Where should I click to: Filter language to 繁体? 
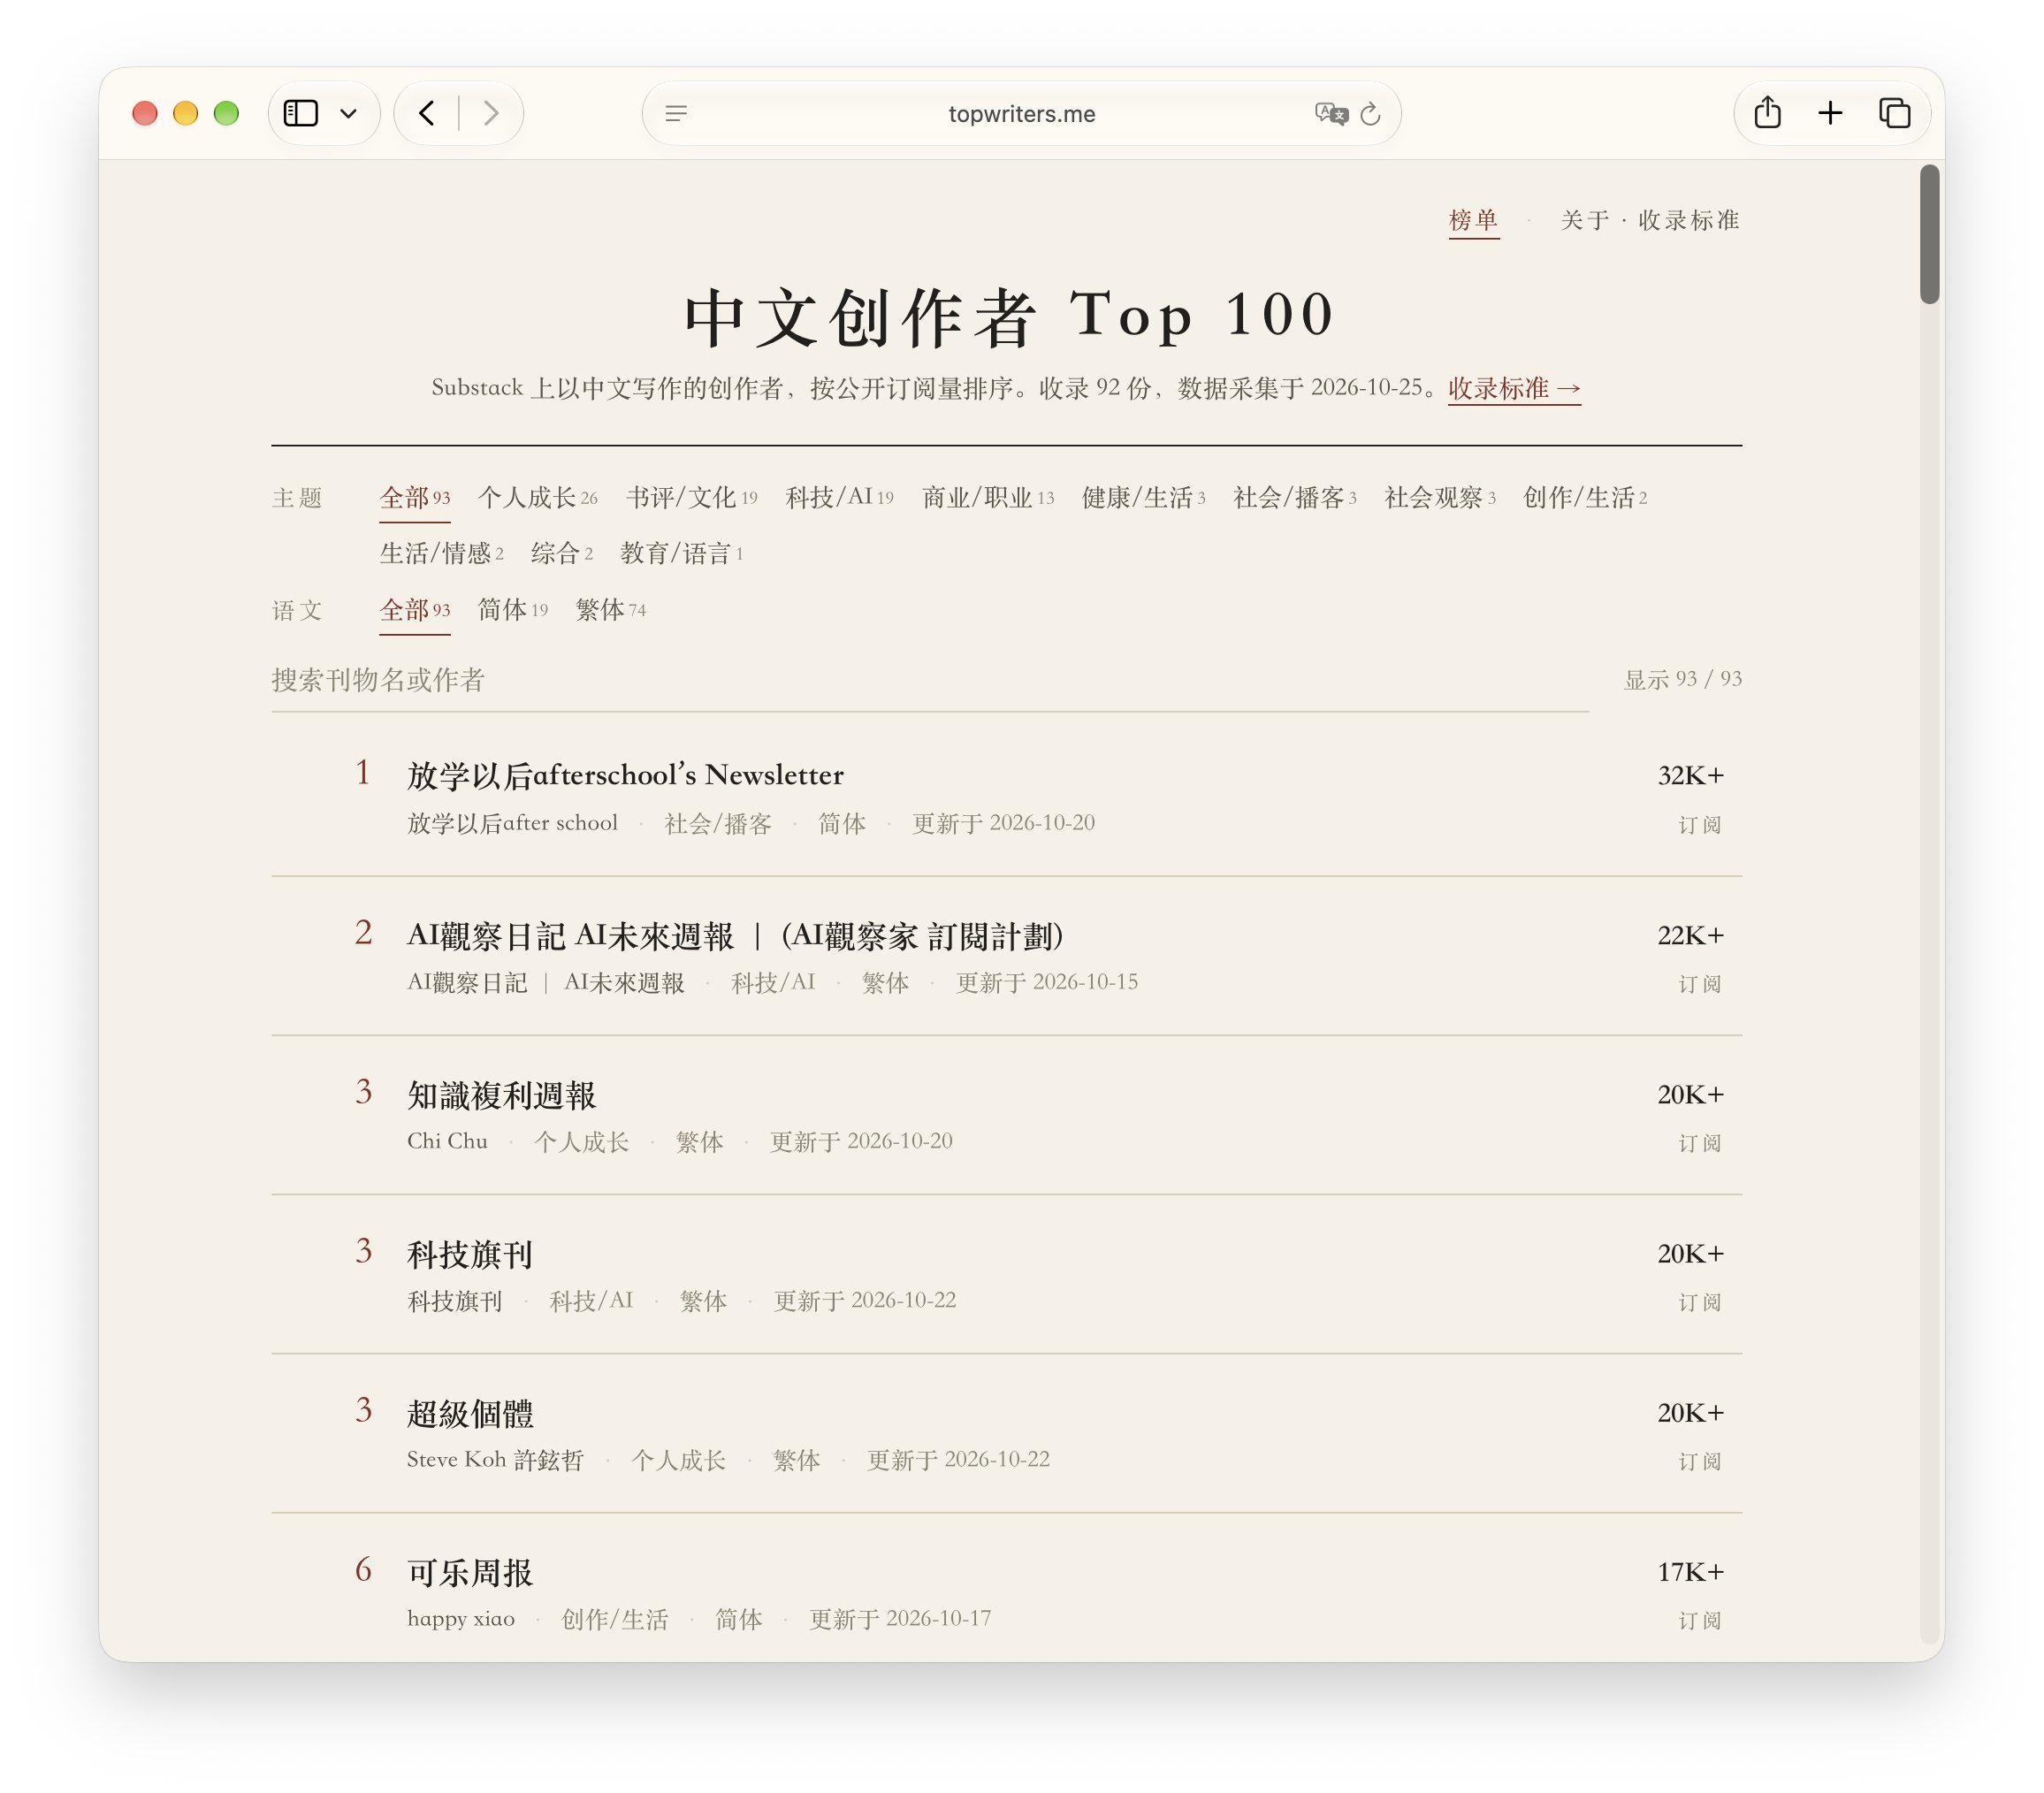point(610,610)
